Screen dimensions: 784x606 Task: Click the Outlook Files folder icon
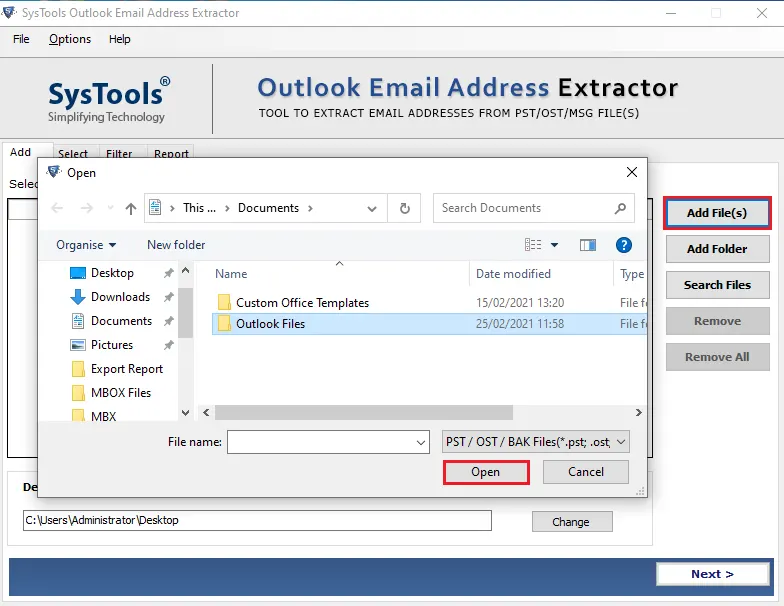tap(224, 324)
